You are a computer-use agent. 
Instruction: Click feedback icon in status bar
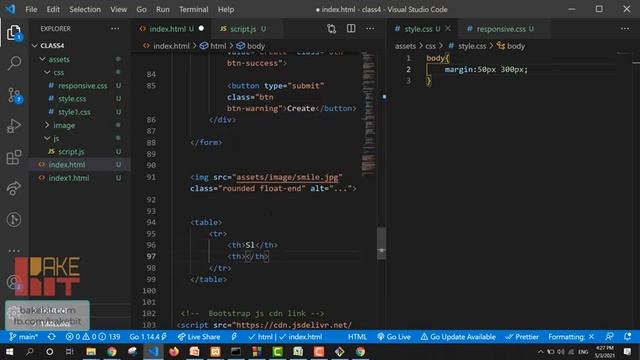click(609, 337)
